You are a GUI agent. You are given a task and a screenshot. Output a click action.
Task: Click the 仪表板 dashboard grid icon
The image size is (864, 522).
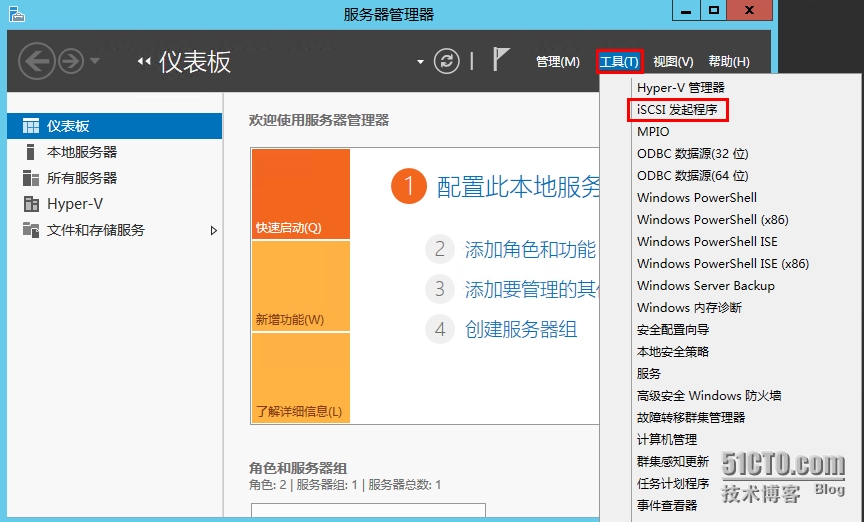[31, 126]
